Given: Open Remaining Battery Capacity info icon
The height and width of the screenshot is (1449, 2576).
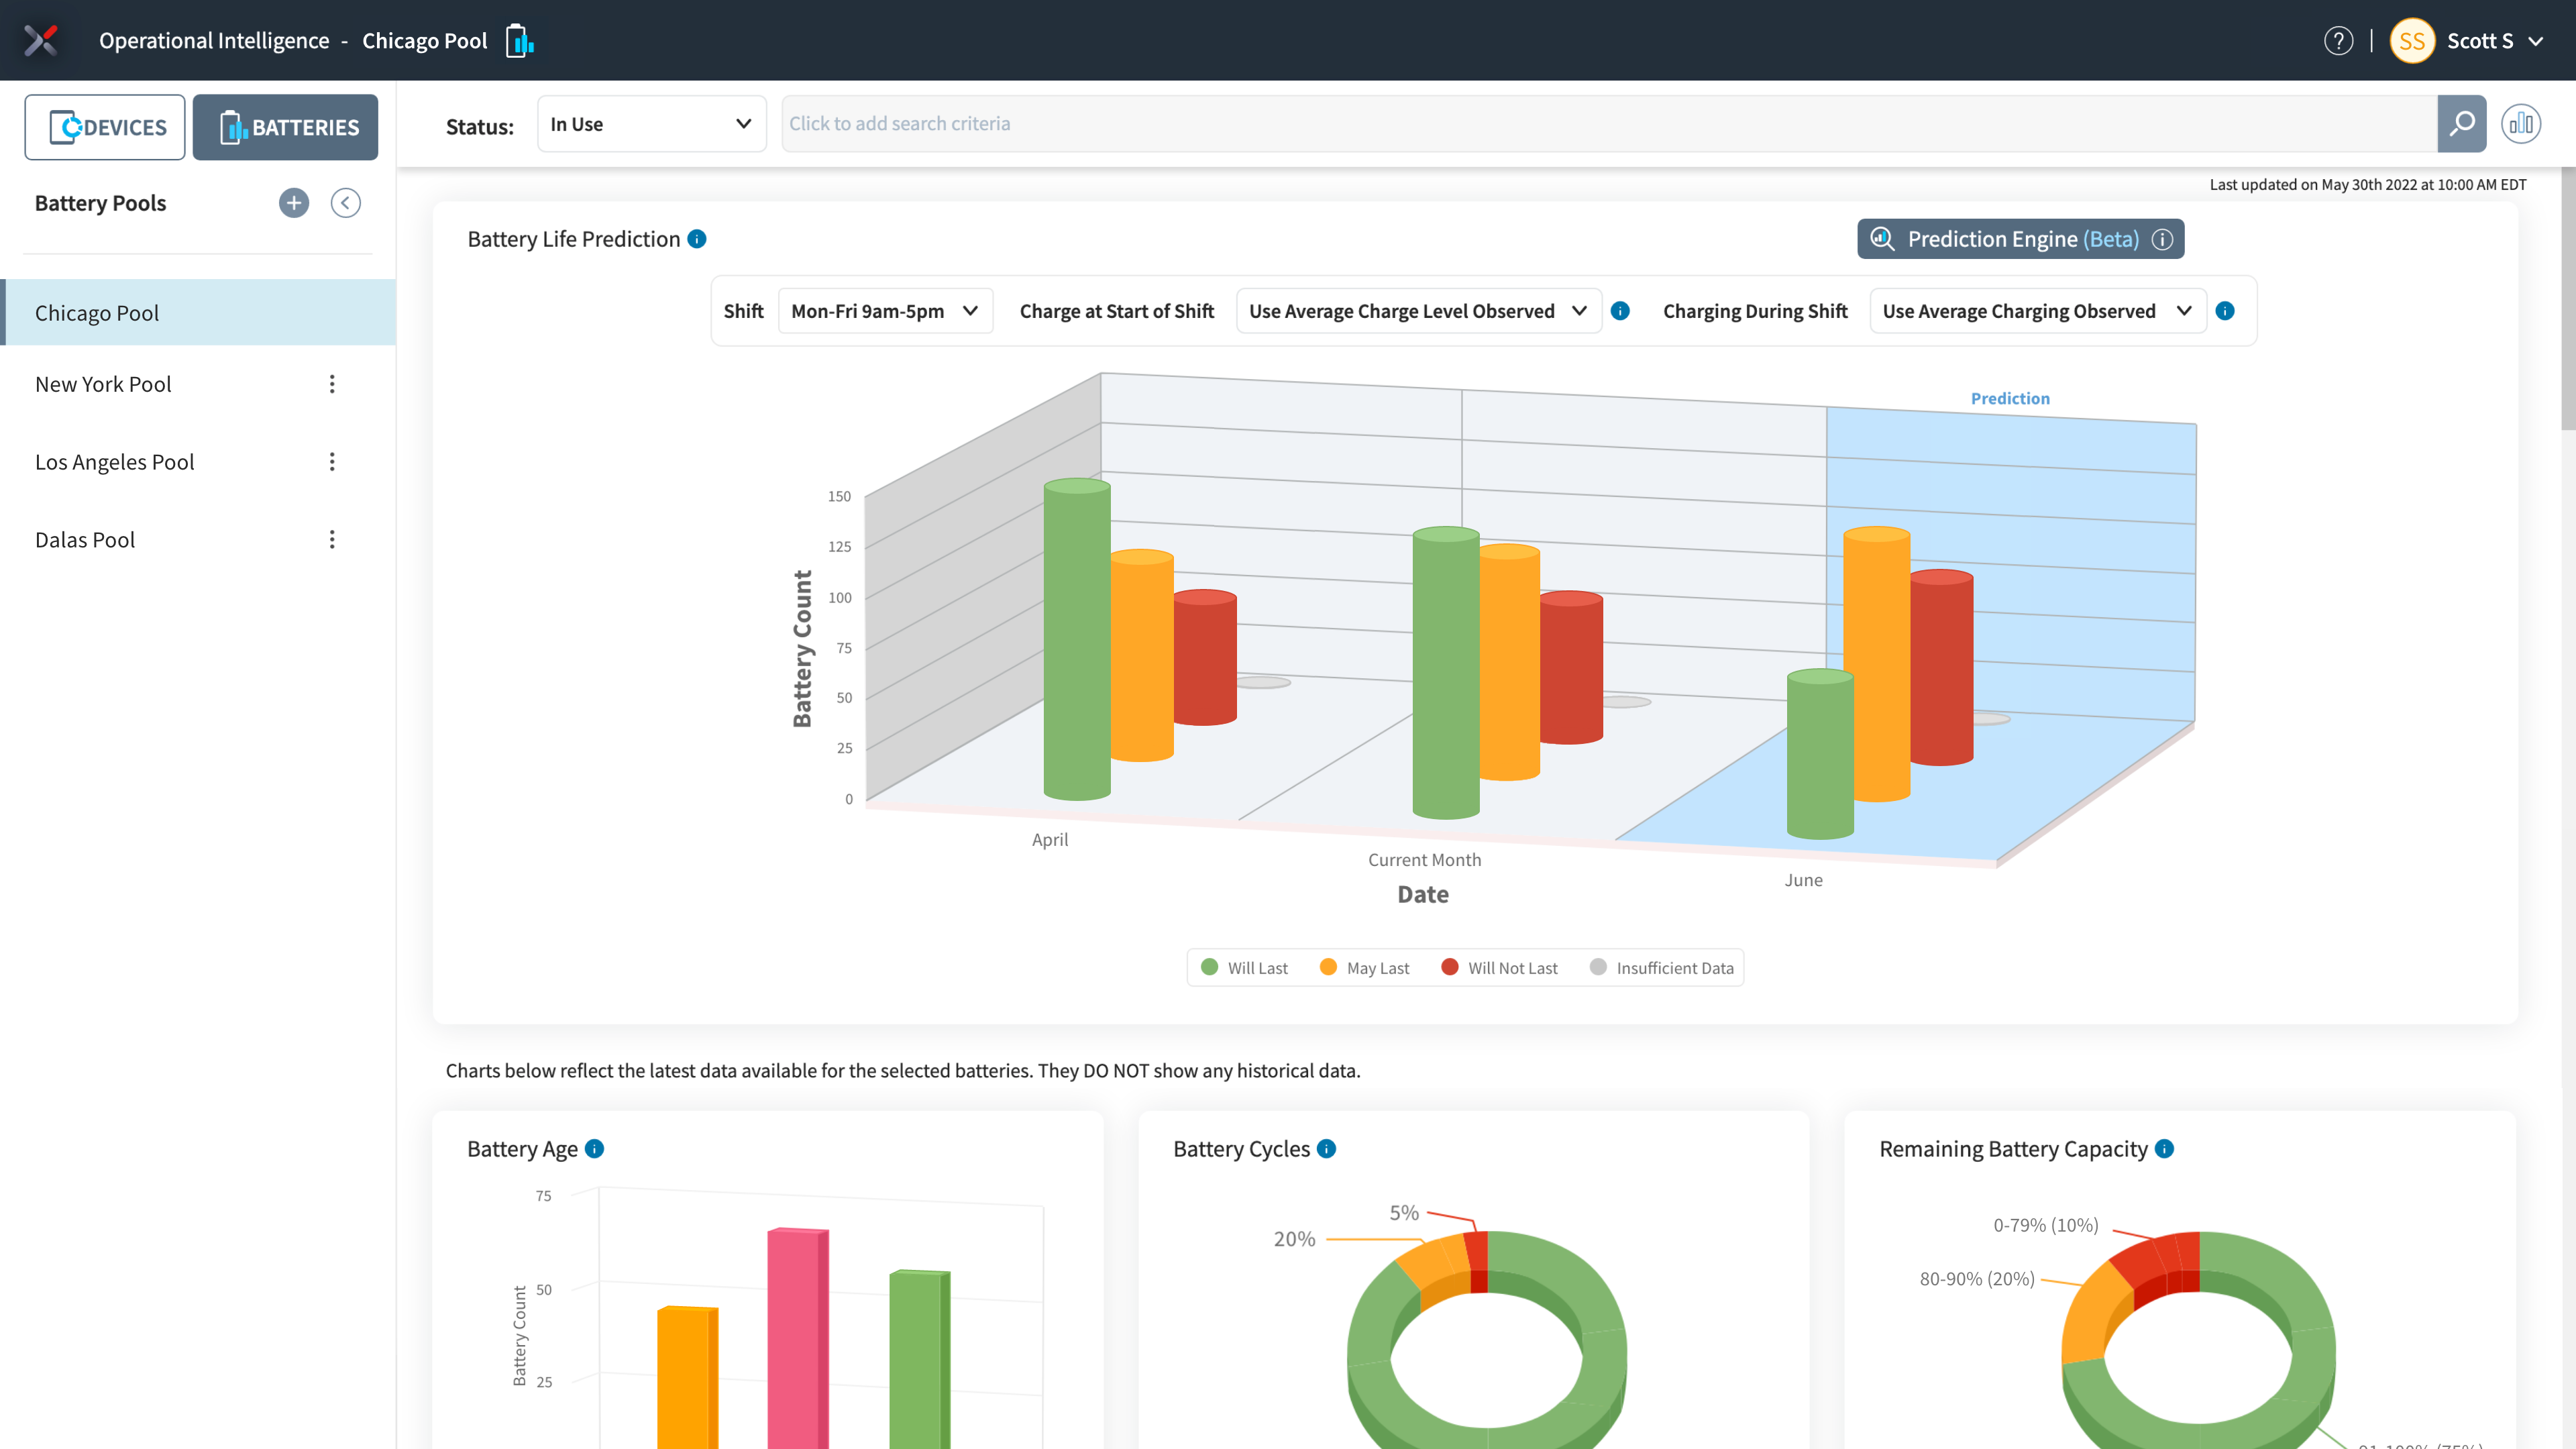Looking at the screenshot, I should 2164,1149.
